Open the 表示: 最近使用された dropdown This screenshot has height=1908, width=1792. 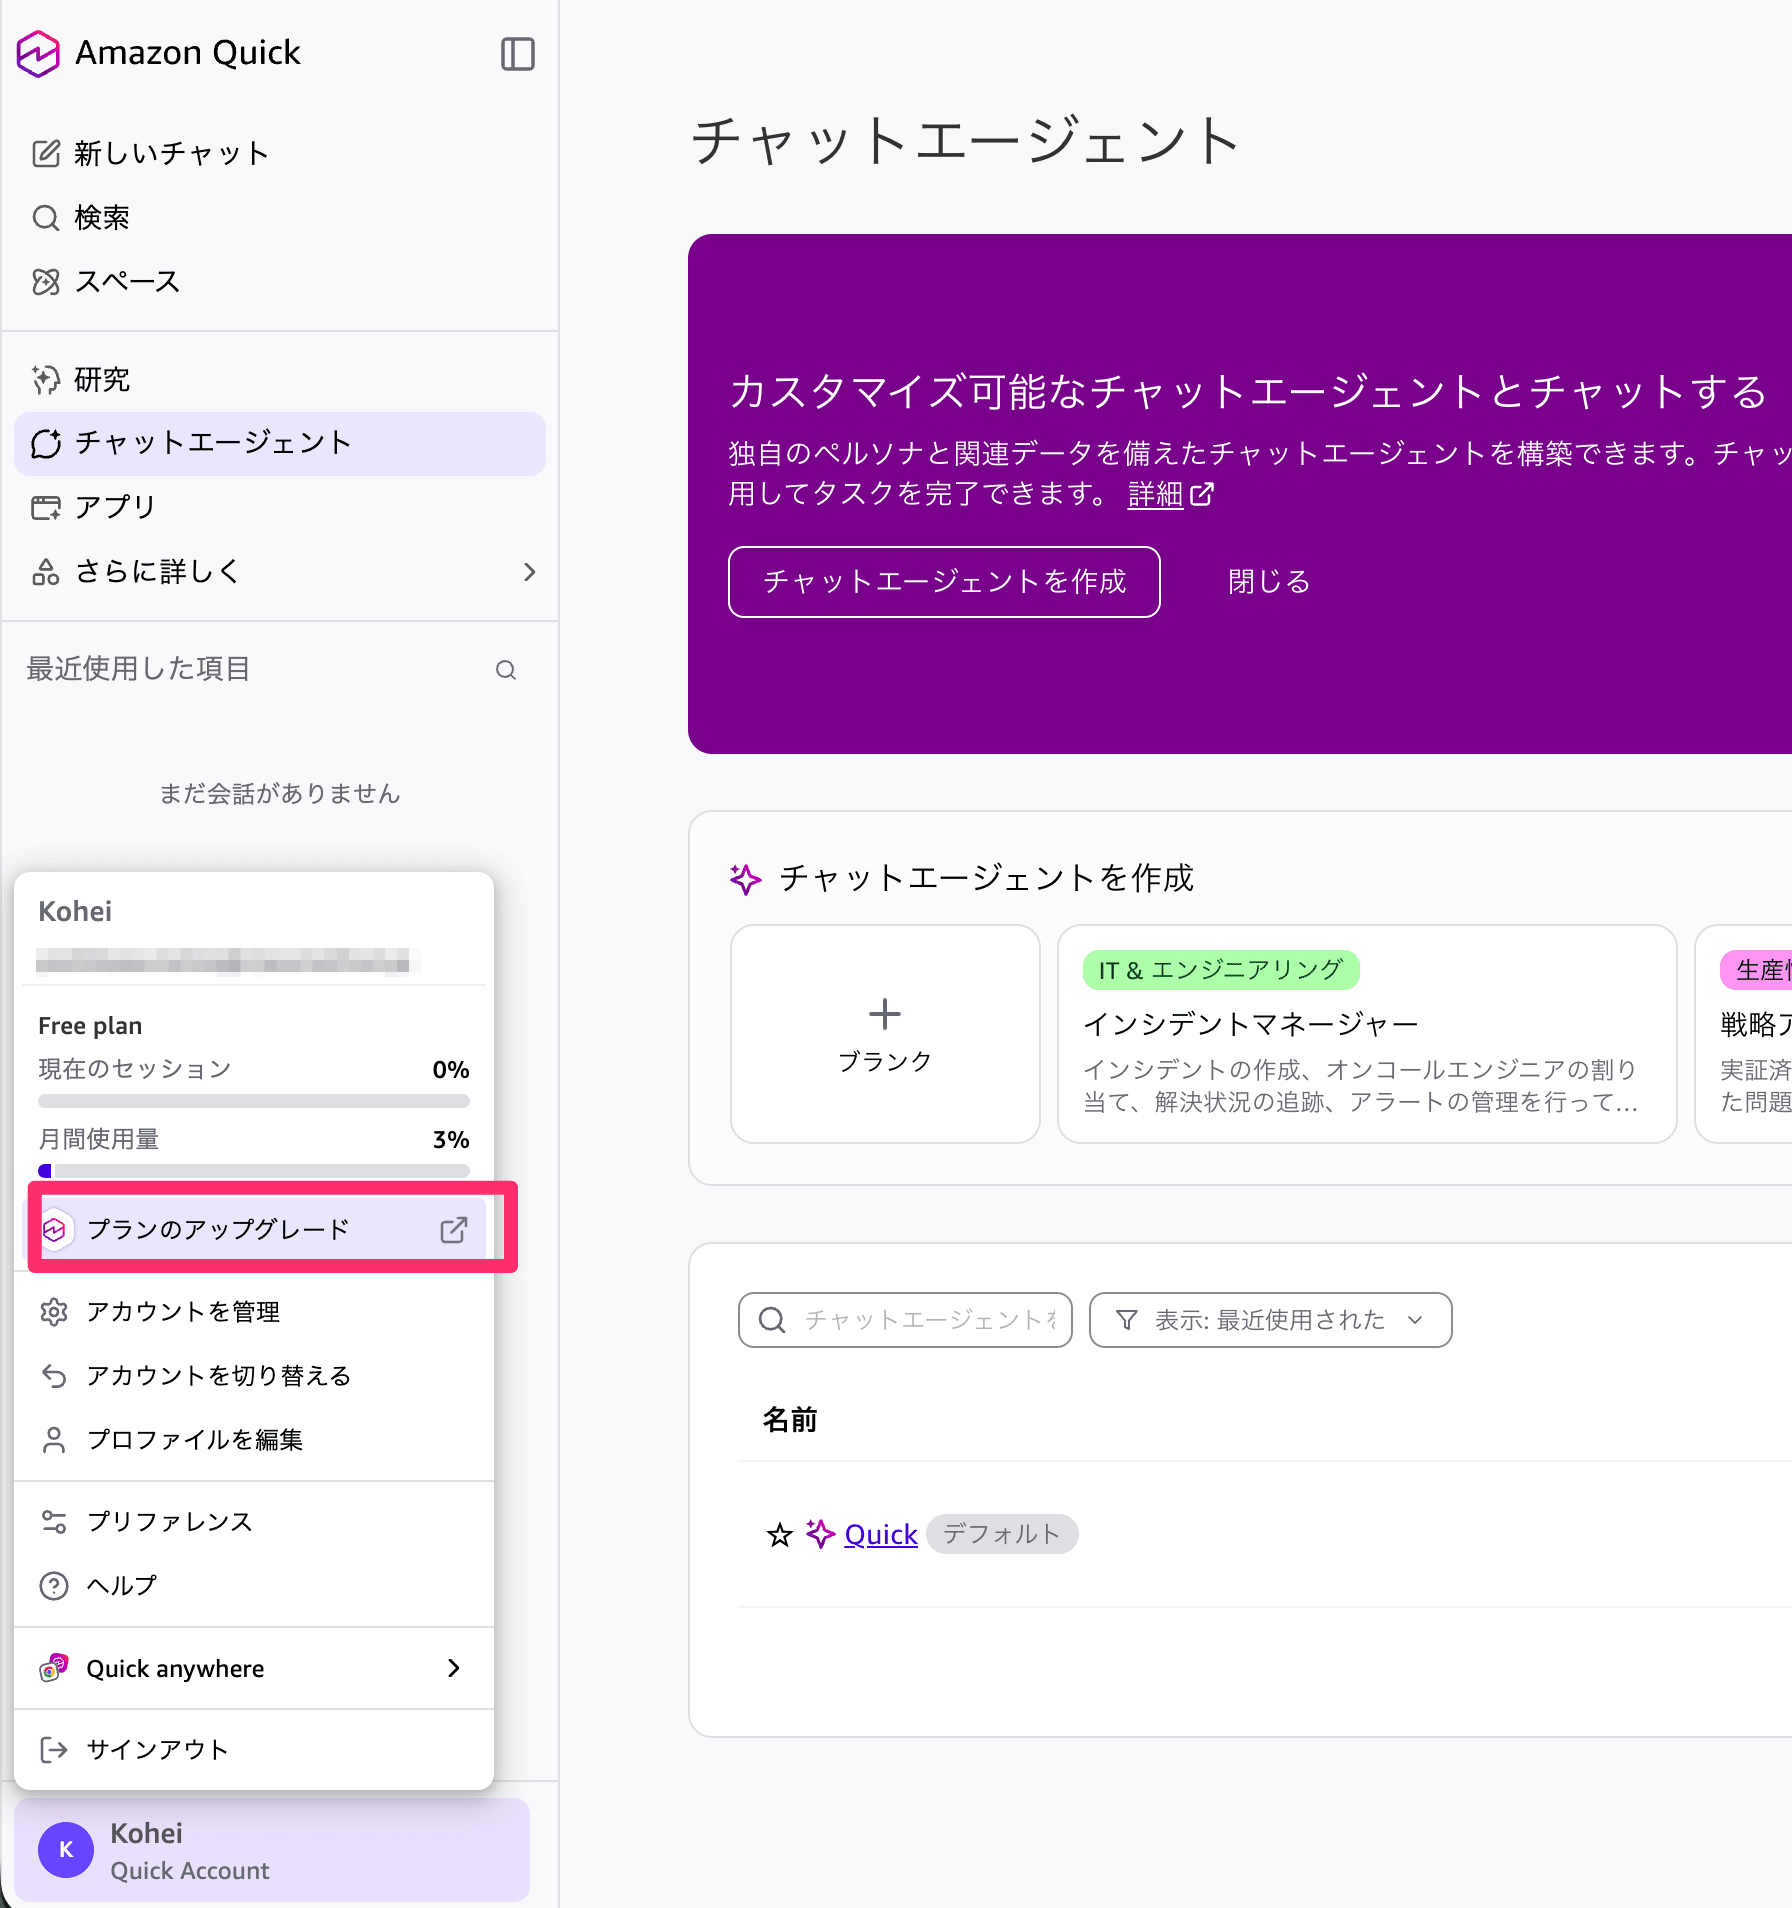pyautogui.click(x=1270, y=1320)
